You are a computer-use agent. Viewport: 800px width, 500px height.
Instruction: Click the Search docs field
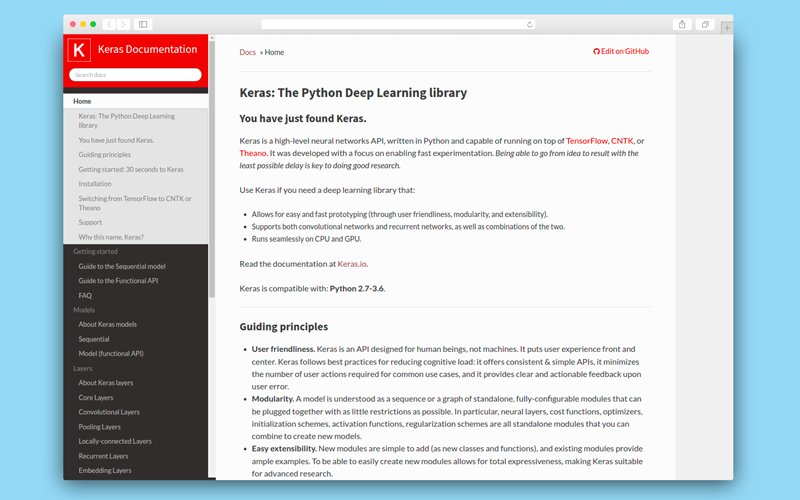[135, 74]
